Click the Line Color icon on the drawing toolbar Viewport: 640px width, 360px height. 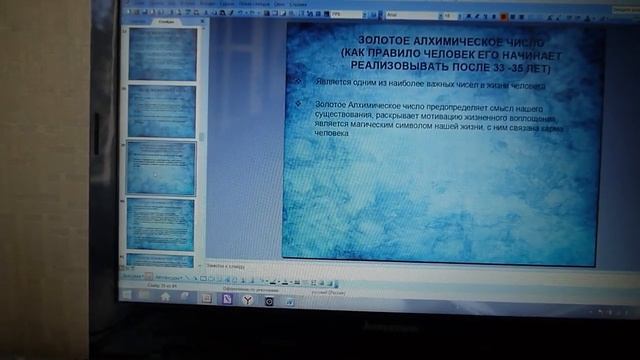coord(274,282)
